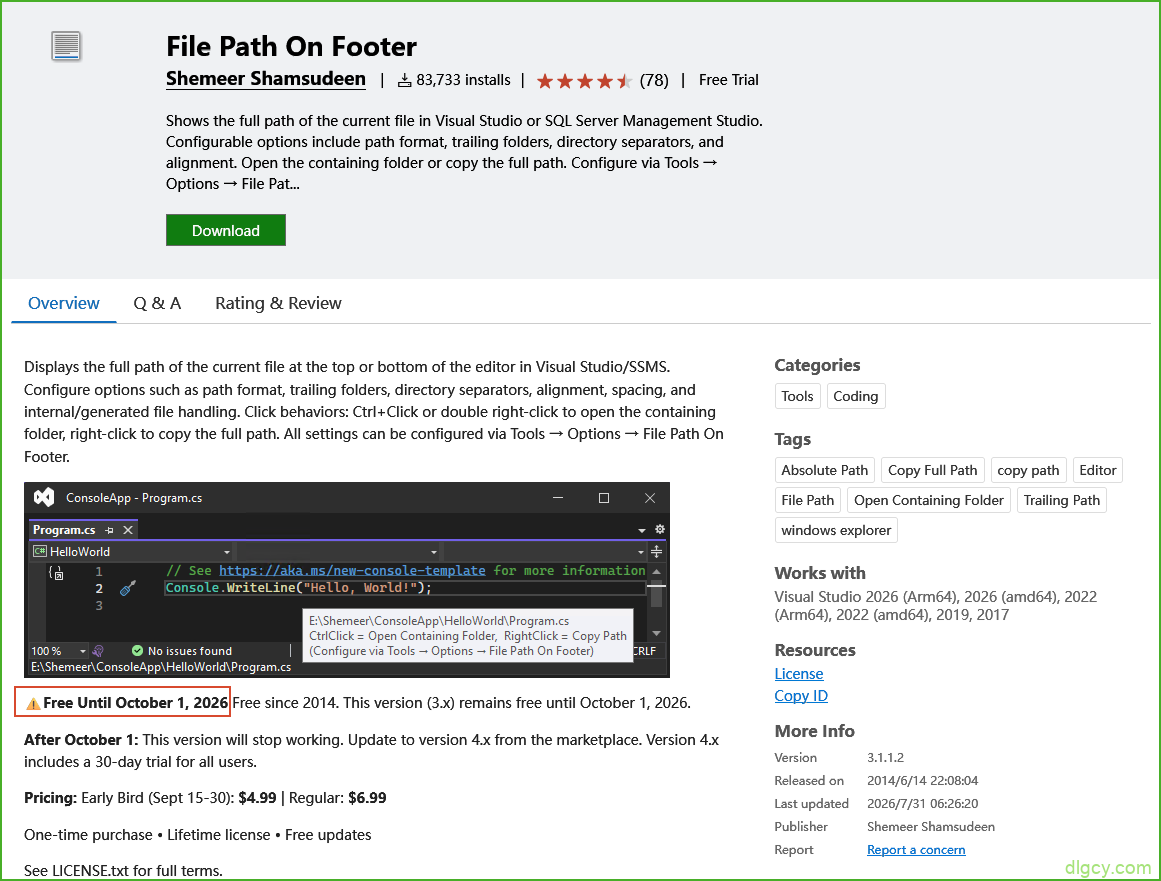Click the Free Trial label
The width and height of the screenshot is (1161, 881).
click(x=729, y=80)
